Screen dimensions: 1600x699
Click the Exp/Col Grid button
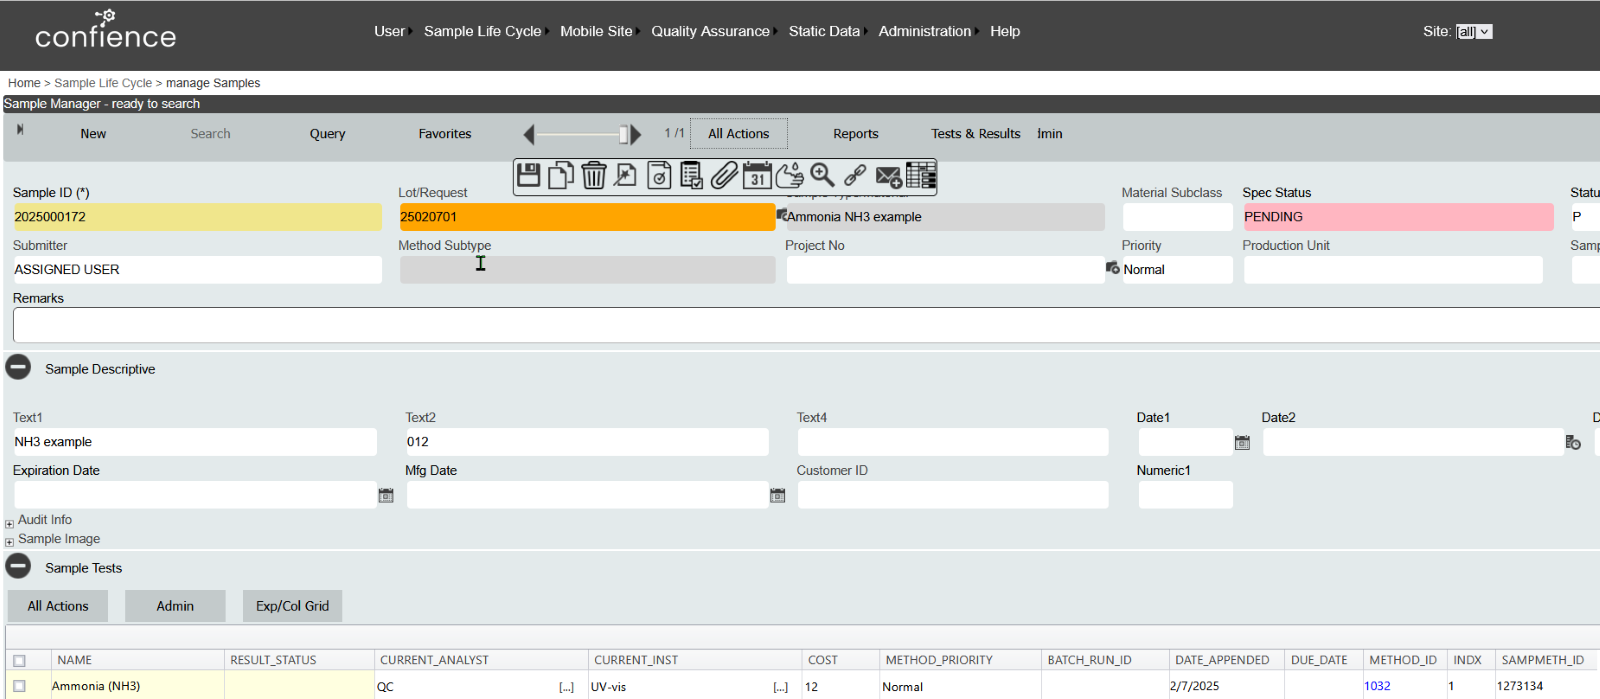pyautogui.click(x=292, y=606)
